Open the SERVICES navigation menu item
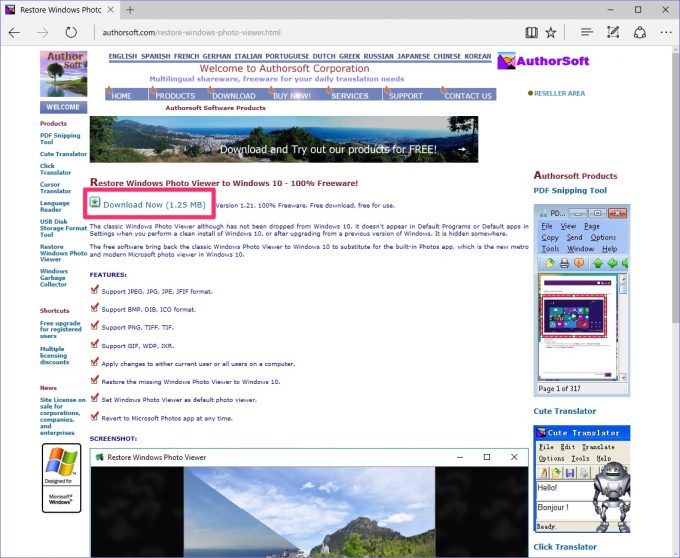Image resolution: width=680 pixels, height=558 pixels. click(x=350, y=96)
